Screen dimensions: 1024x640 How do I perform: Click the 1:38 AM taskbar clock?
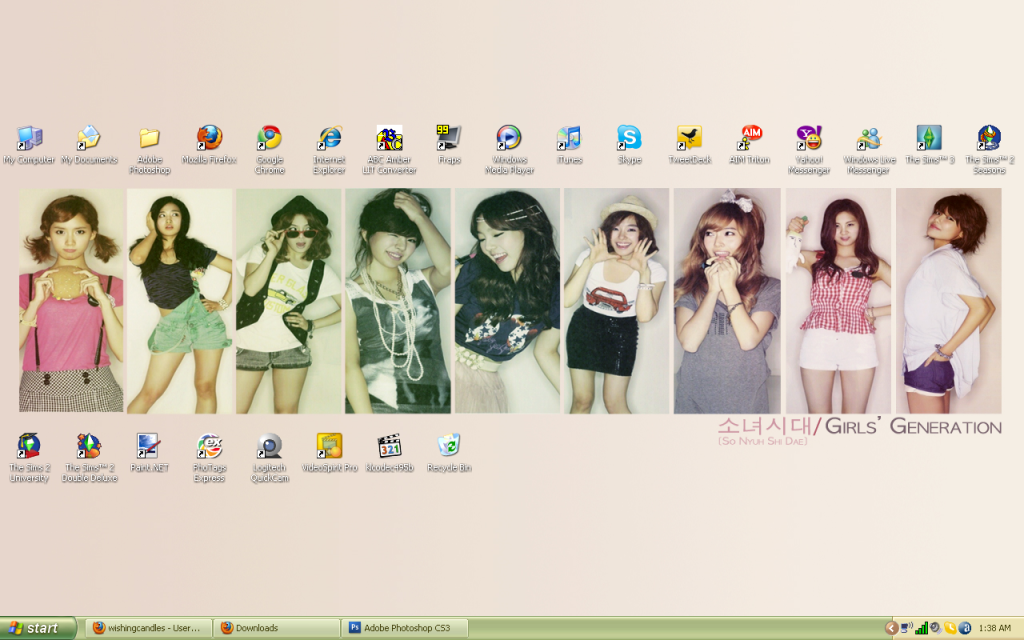tap(995, 628)
